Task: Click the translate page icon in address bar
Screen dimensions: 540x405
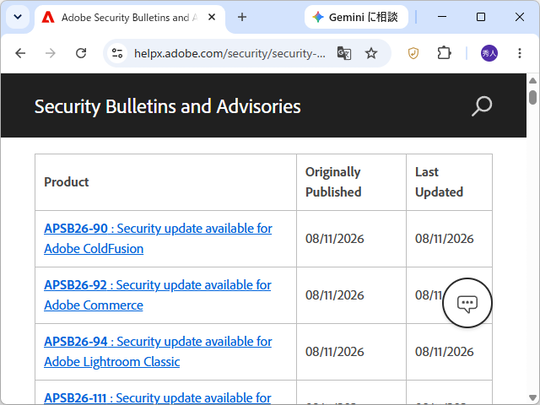Action: coord(344,53)
